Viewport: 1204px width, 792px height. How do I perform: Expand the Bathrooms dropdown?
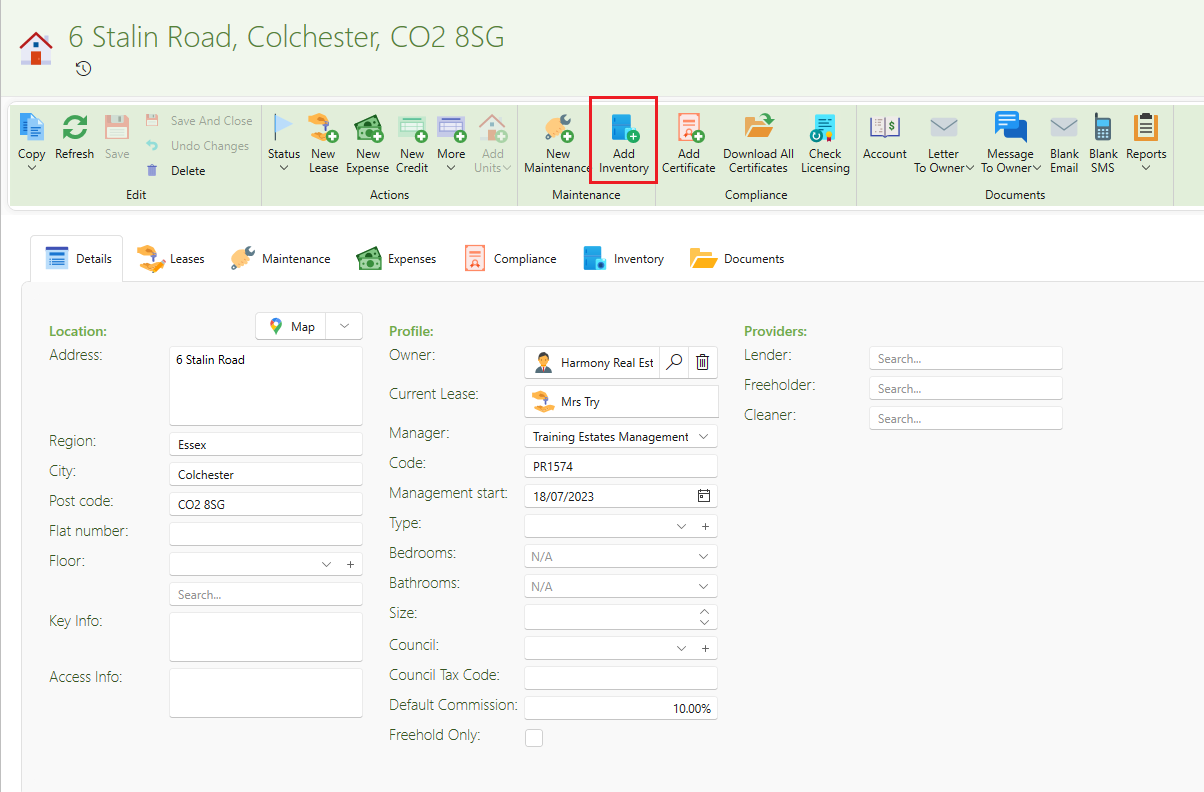pyautogui.click(x=704, y=586)
